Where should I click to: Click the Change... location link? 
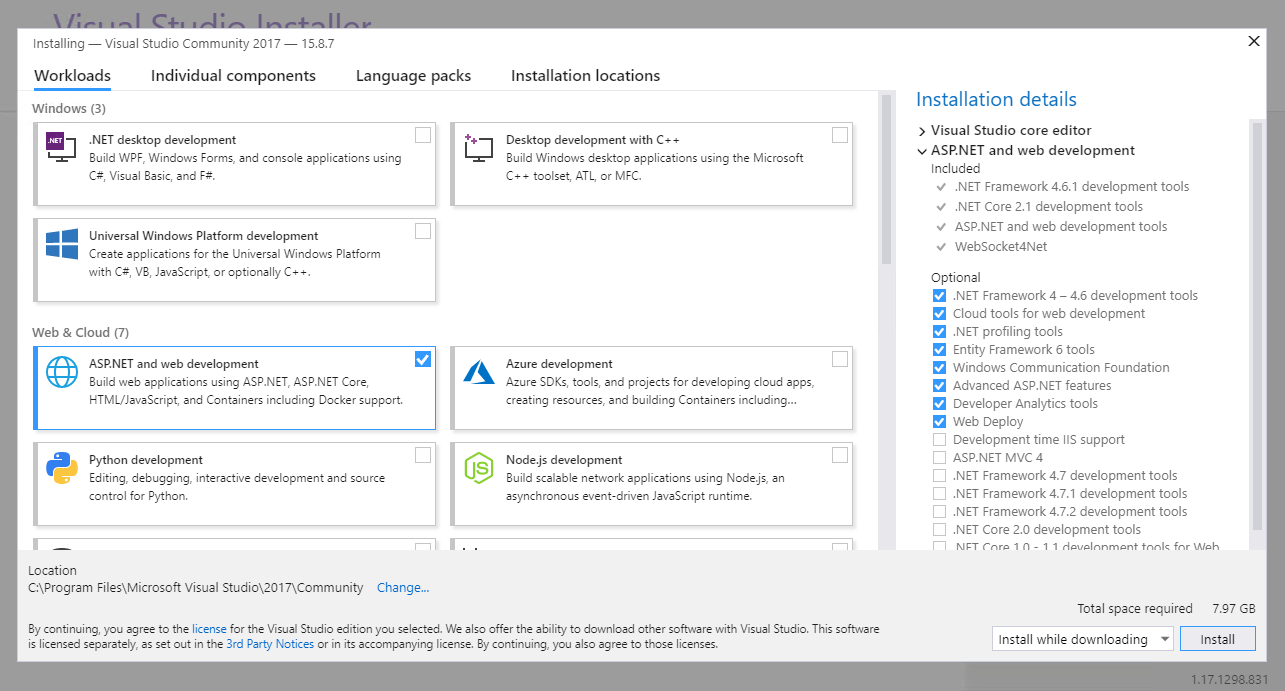[403, 588]
